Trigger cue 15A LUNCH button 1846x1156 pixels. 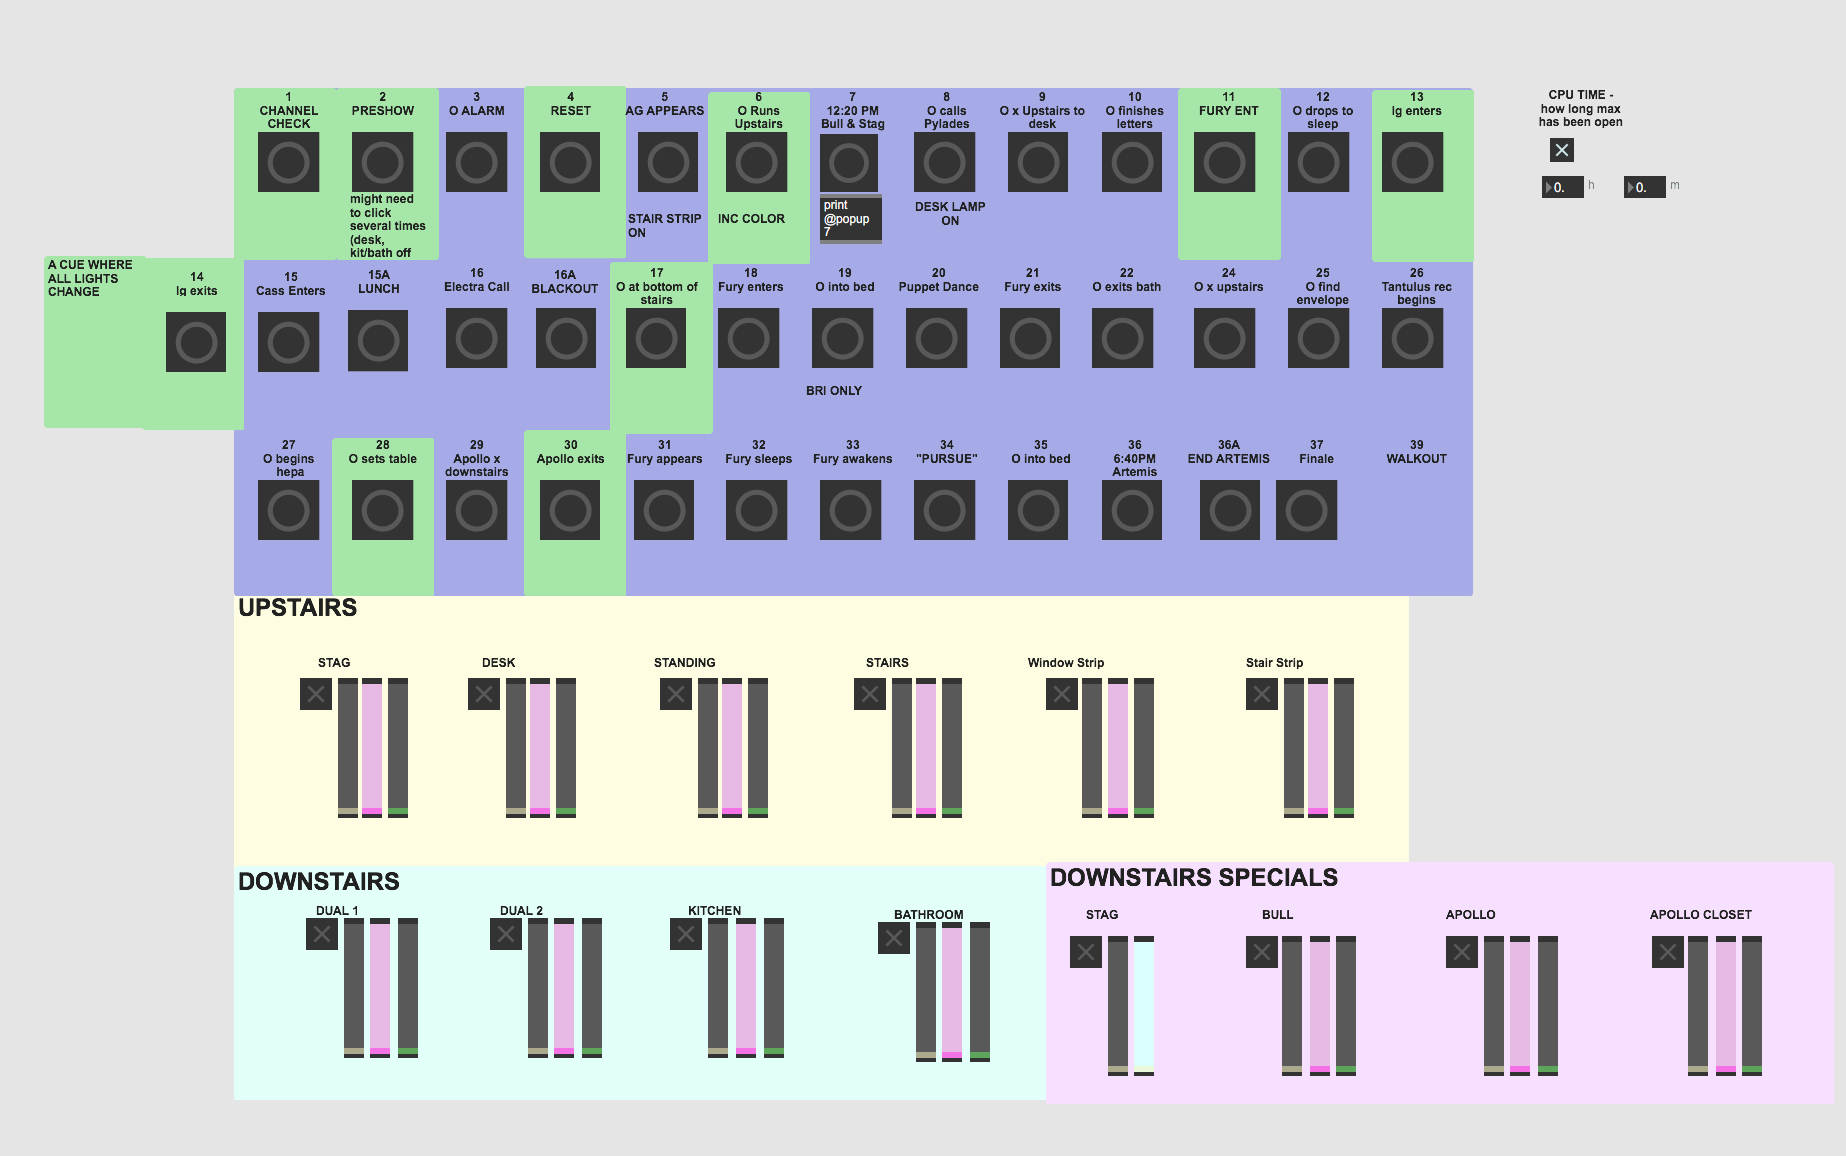click(378, 341)
